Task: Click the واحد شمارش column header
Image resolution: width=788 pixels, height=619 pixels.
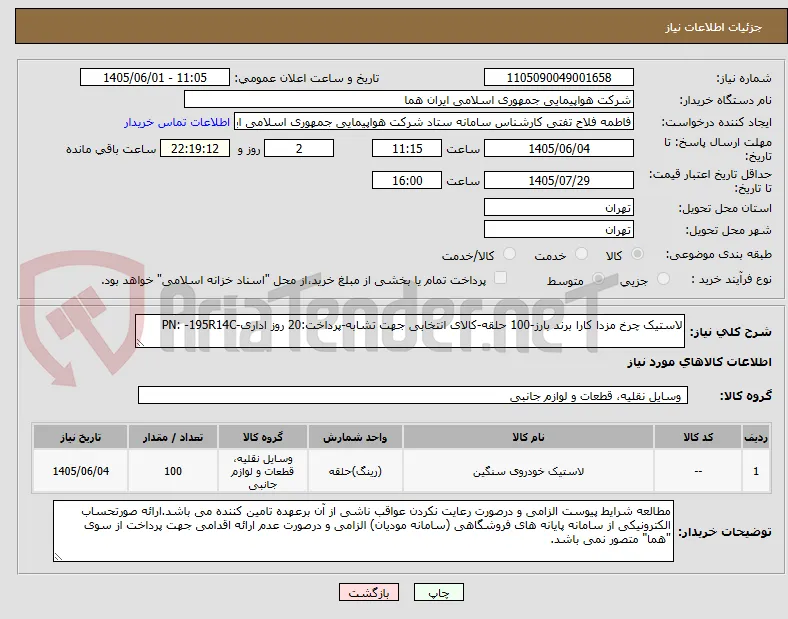Action: click(x=355, y=437)
